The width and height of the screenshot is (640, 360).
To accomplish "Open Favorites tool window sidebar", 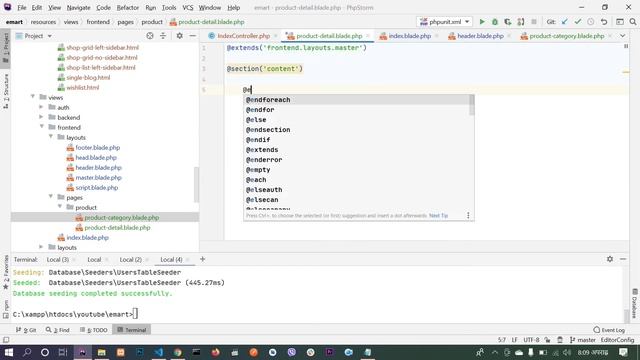I will point(6,271).
